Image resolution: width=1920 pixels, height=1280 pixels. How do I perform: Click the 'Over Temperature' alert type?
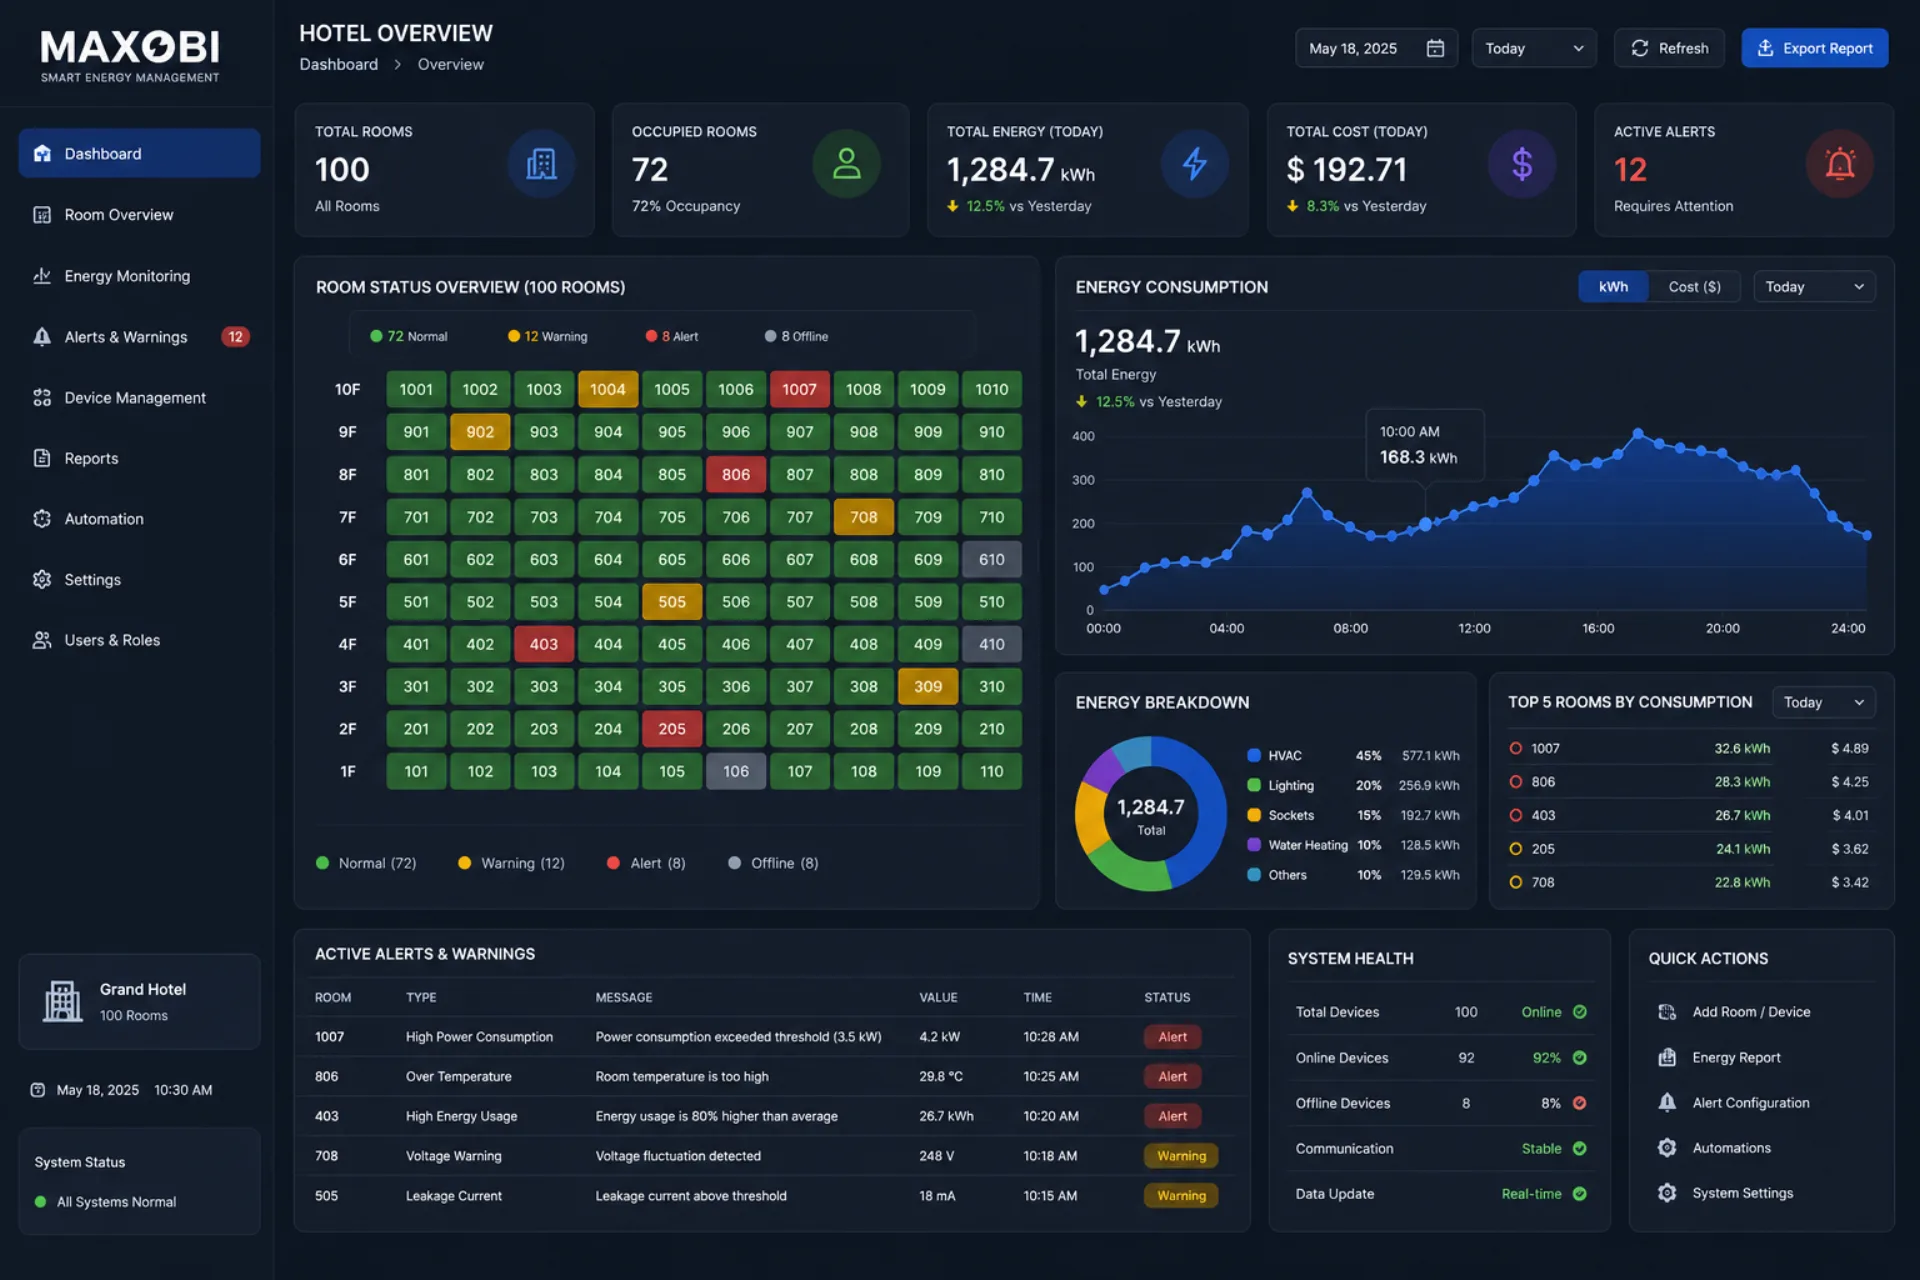(458, 1077)
